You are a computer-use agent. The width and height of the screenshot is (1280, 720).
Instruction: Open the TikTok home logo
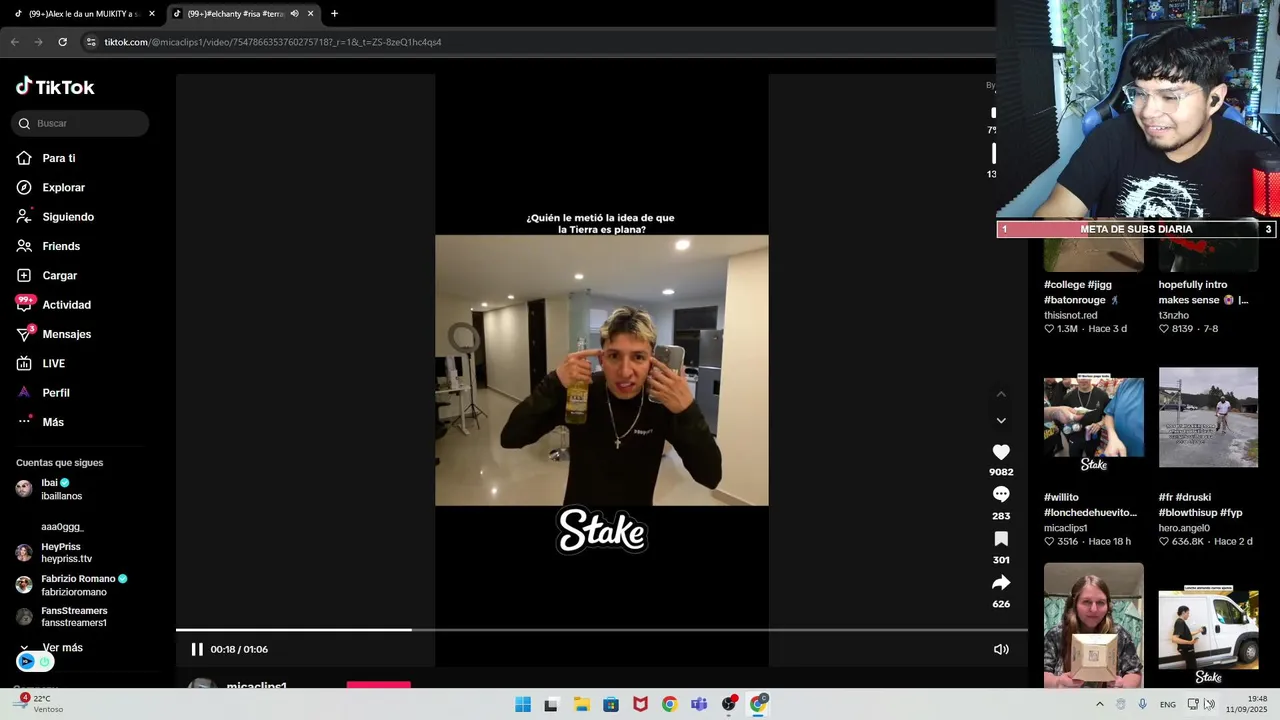55,87
